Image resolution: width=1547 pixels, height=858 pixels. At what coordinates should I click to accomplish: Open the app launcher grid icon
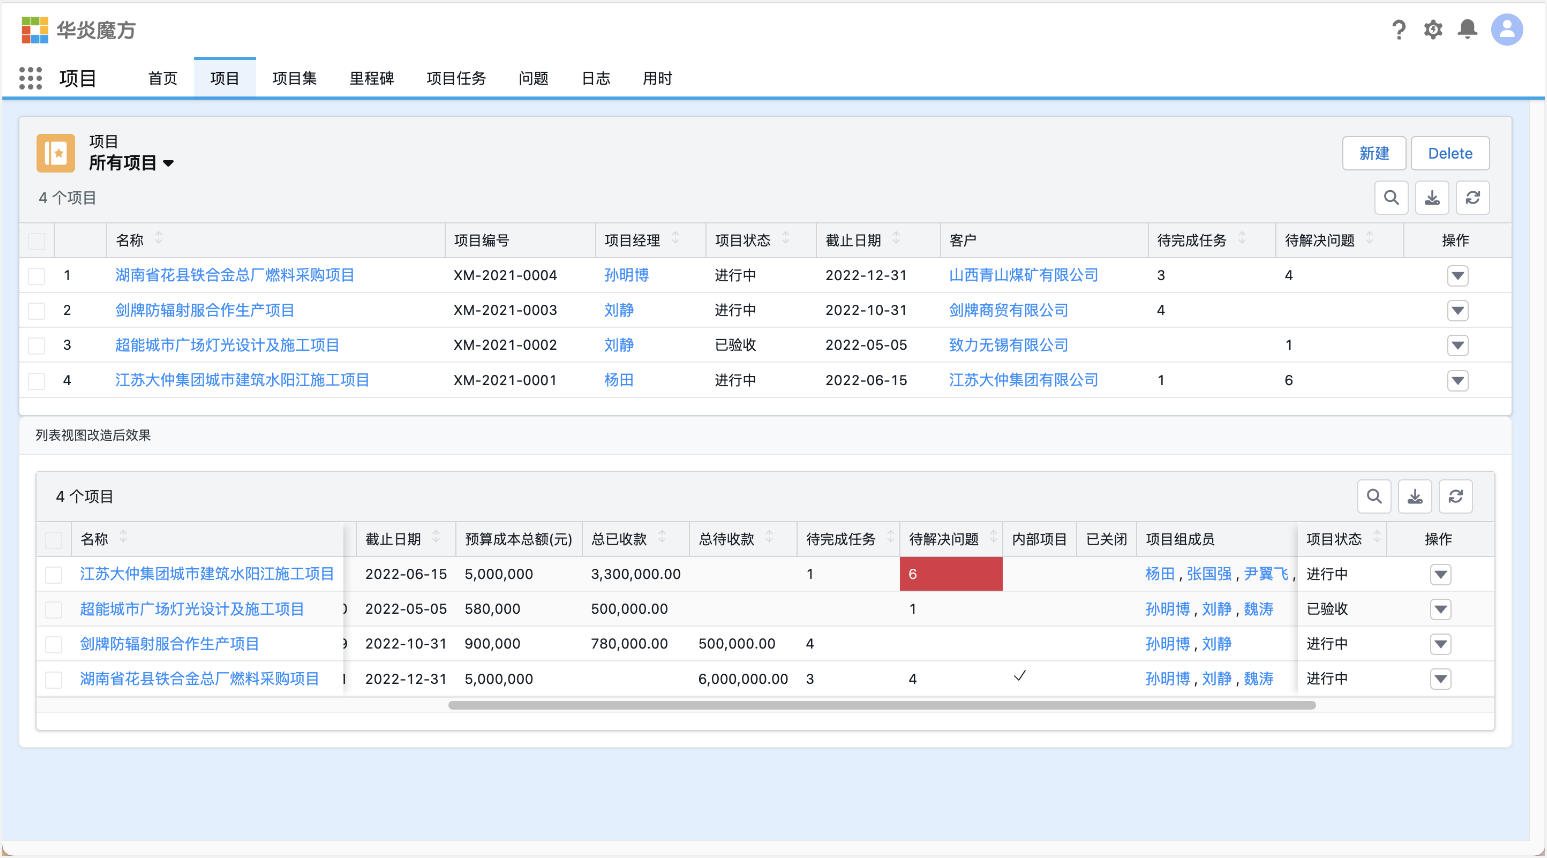click(30, 78)
